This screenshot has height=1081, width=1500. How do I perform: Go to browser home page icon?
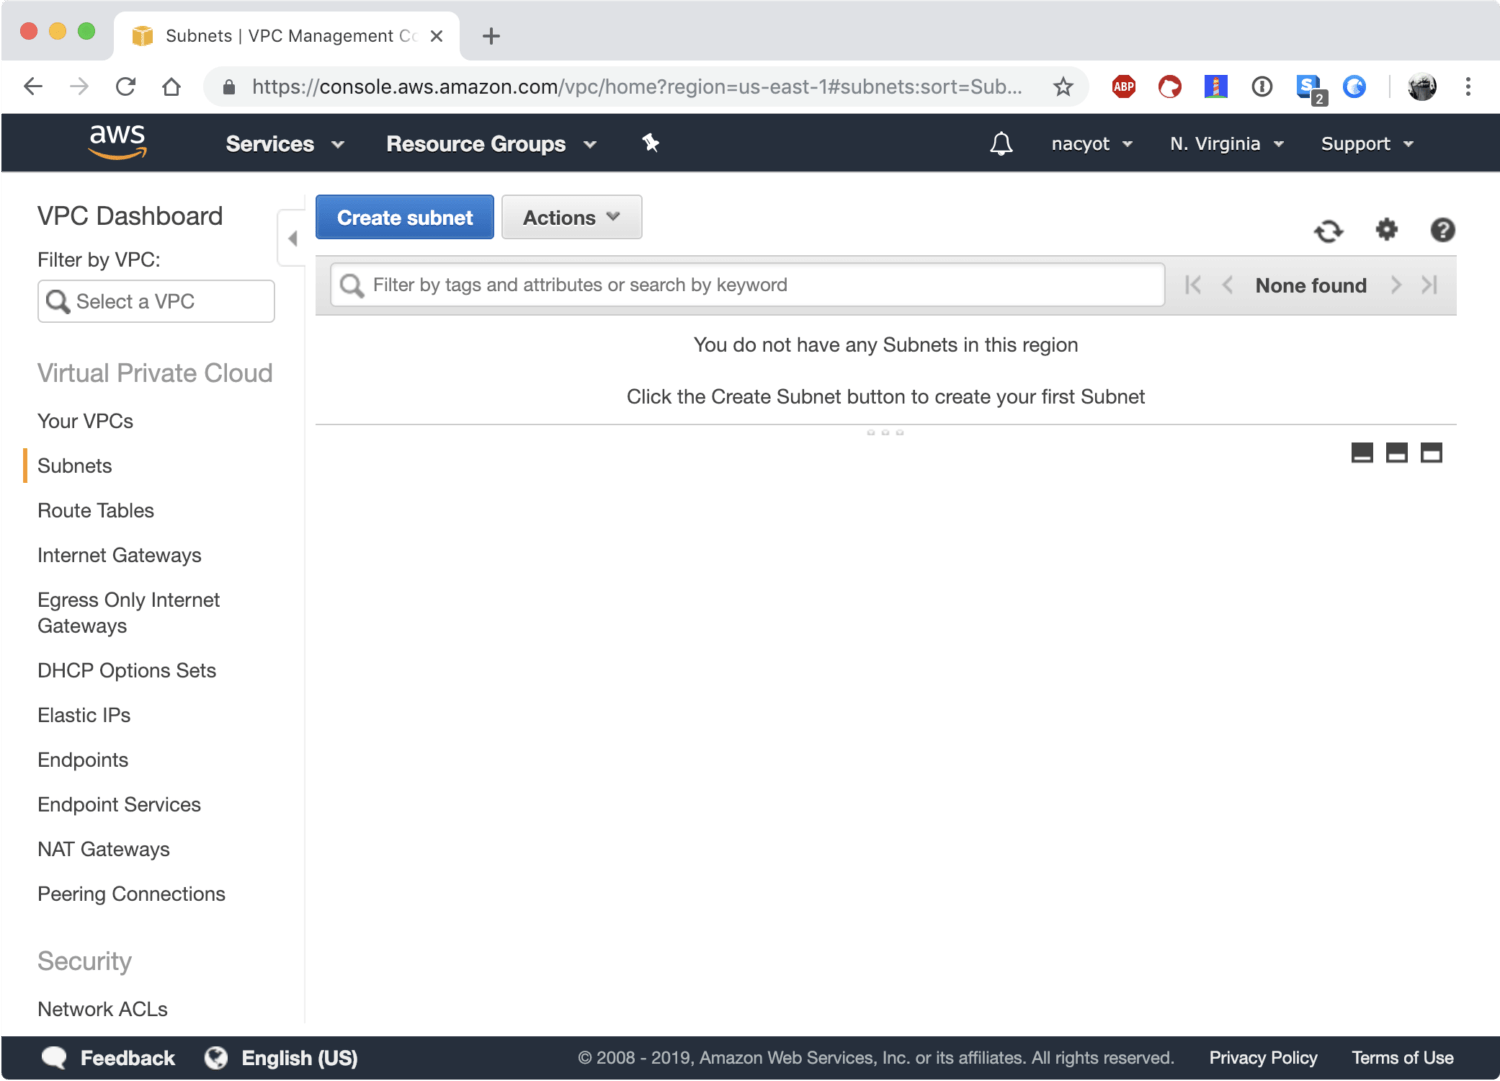click(x=171, y=87)
